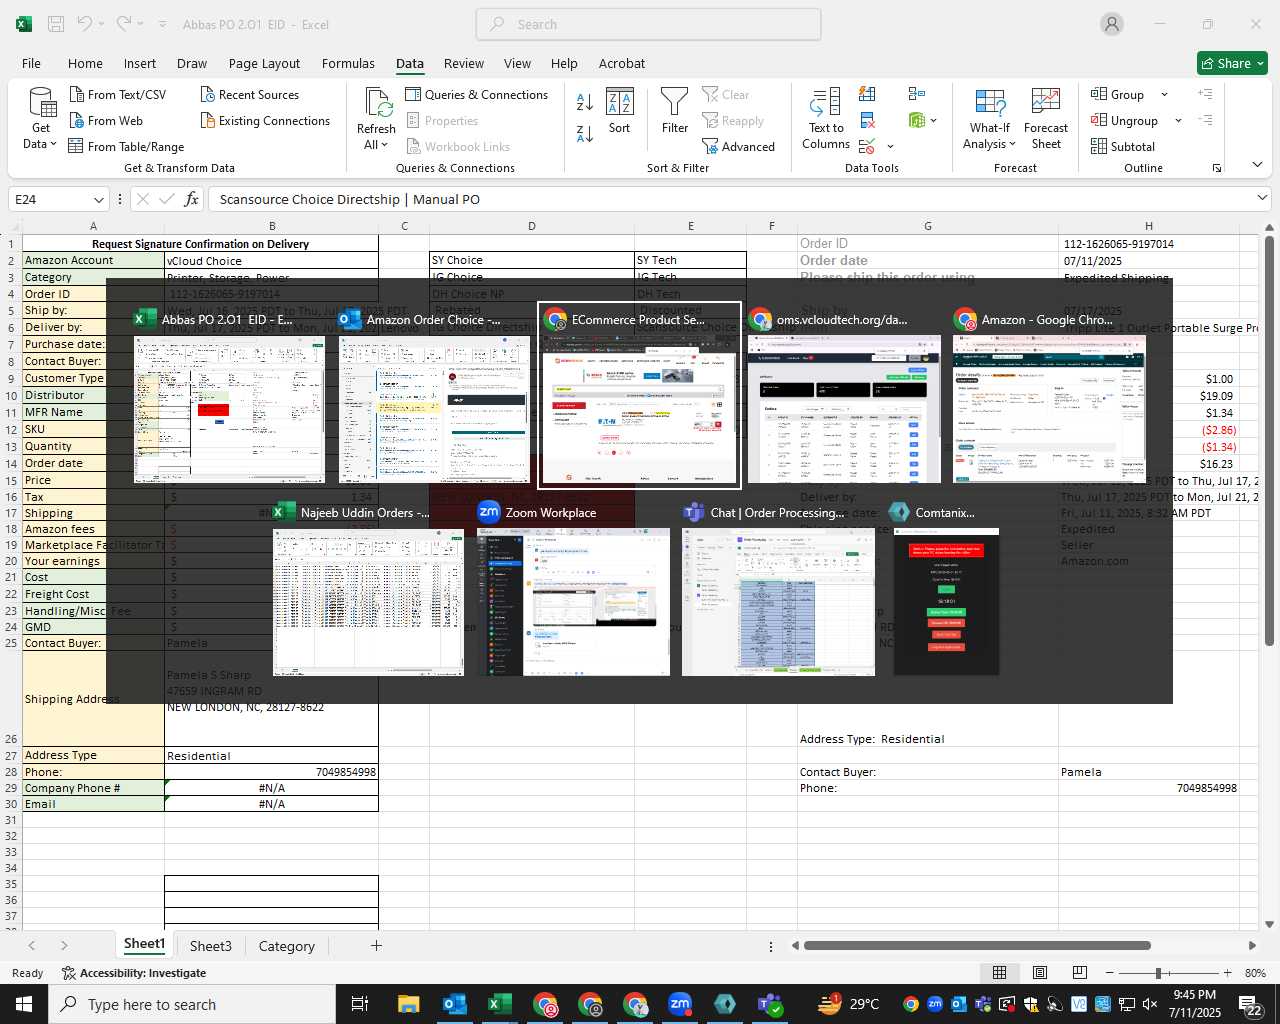Save the workbook from title bar
The width and height of the screenshot is (1280, 1024).
[x=56, y=24]
